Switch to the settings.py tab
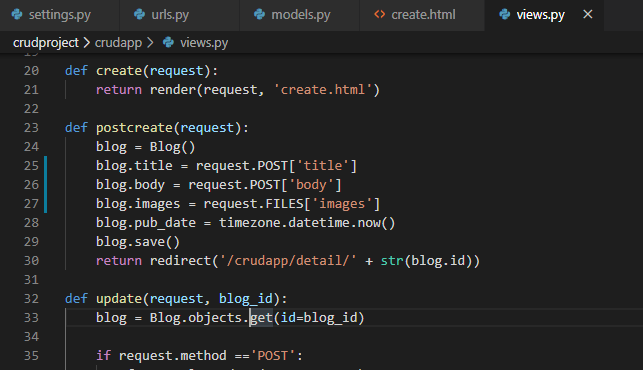 coord(59,15)
